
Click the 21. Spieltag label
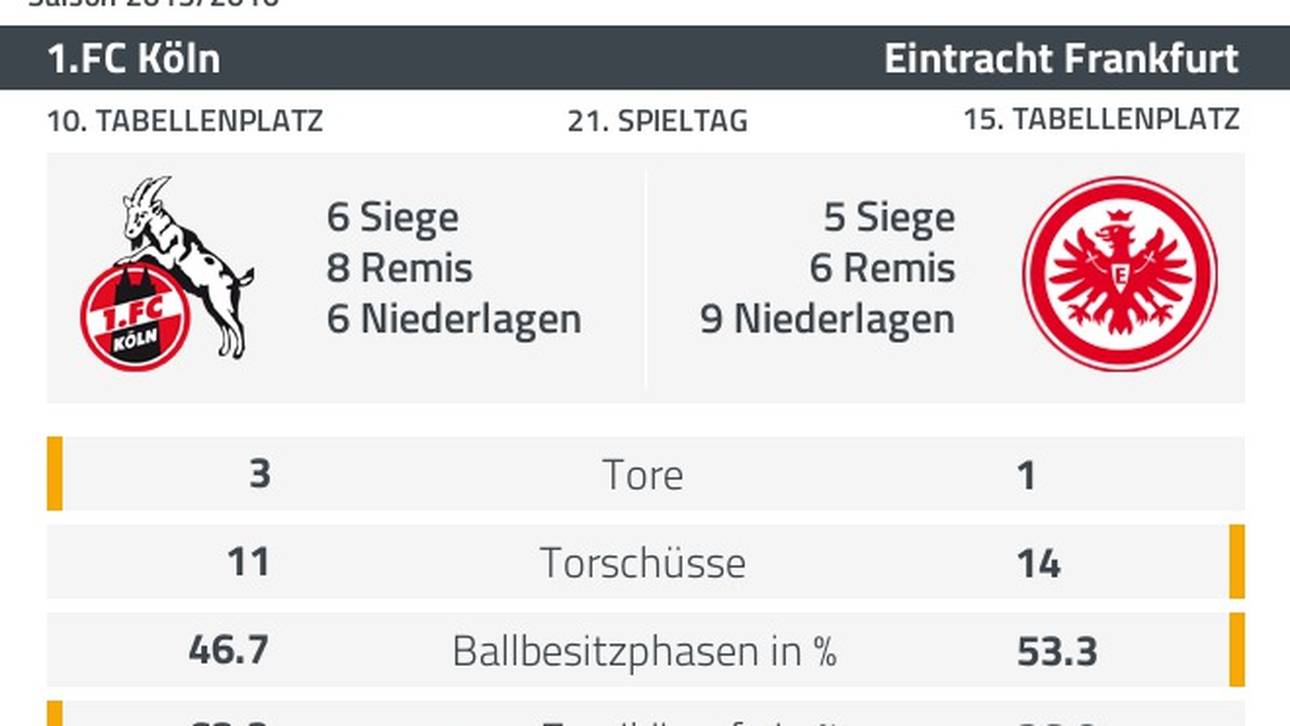click(x=657, y=121)
